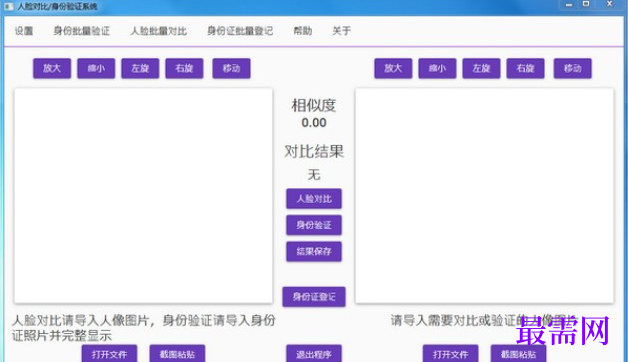Click the left panel 放大 button
This screenshot has height=362, width=628.
(52, 68)
